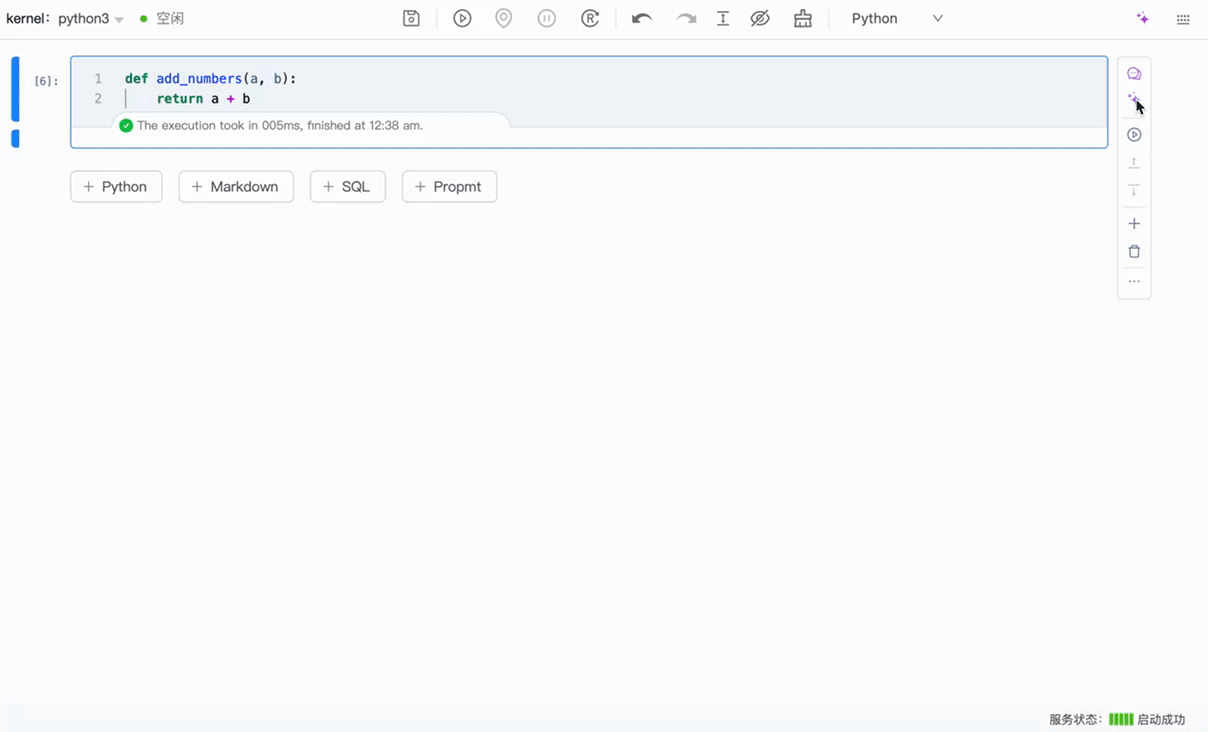Run this cell from the cell sidebar

tap(1134, 135)
